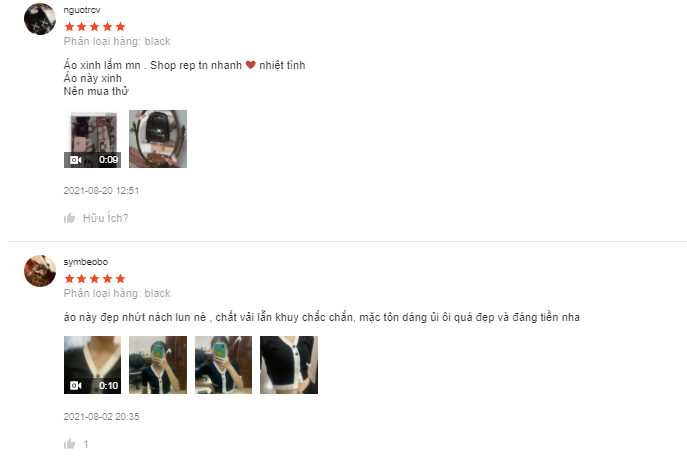
Task: Click nguotrcv's five-star rating
Action: point(95,27)
